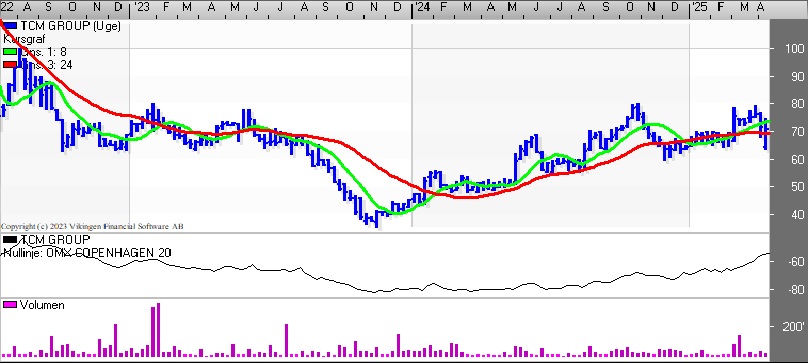This screenshot has height=363, width=810.
Task: Click the 90 value on price axis
Action: click(x=797, y=76)
